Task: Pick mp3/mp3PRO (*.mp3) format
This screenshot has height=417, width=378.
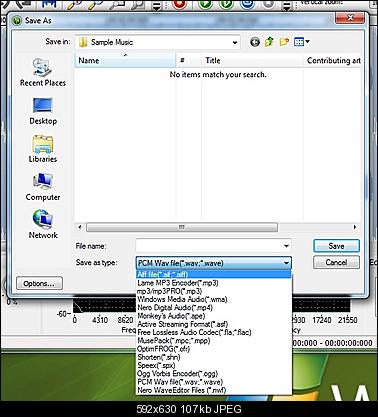Action: click(x=213, y=291)
